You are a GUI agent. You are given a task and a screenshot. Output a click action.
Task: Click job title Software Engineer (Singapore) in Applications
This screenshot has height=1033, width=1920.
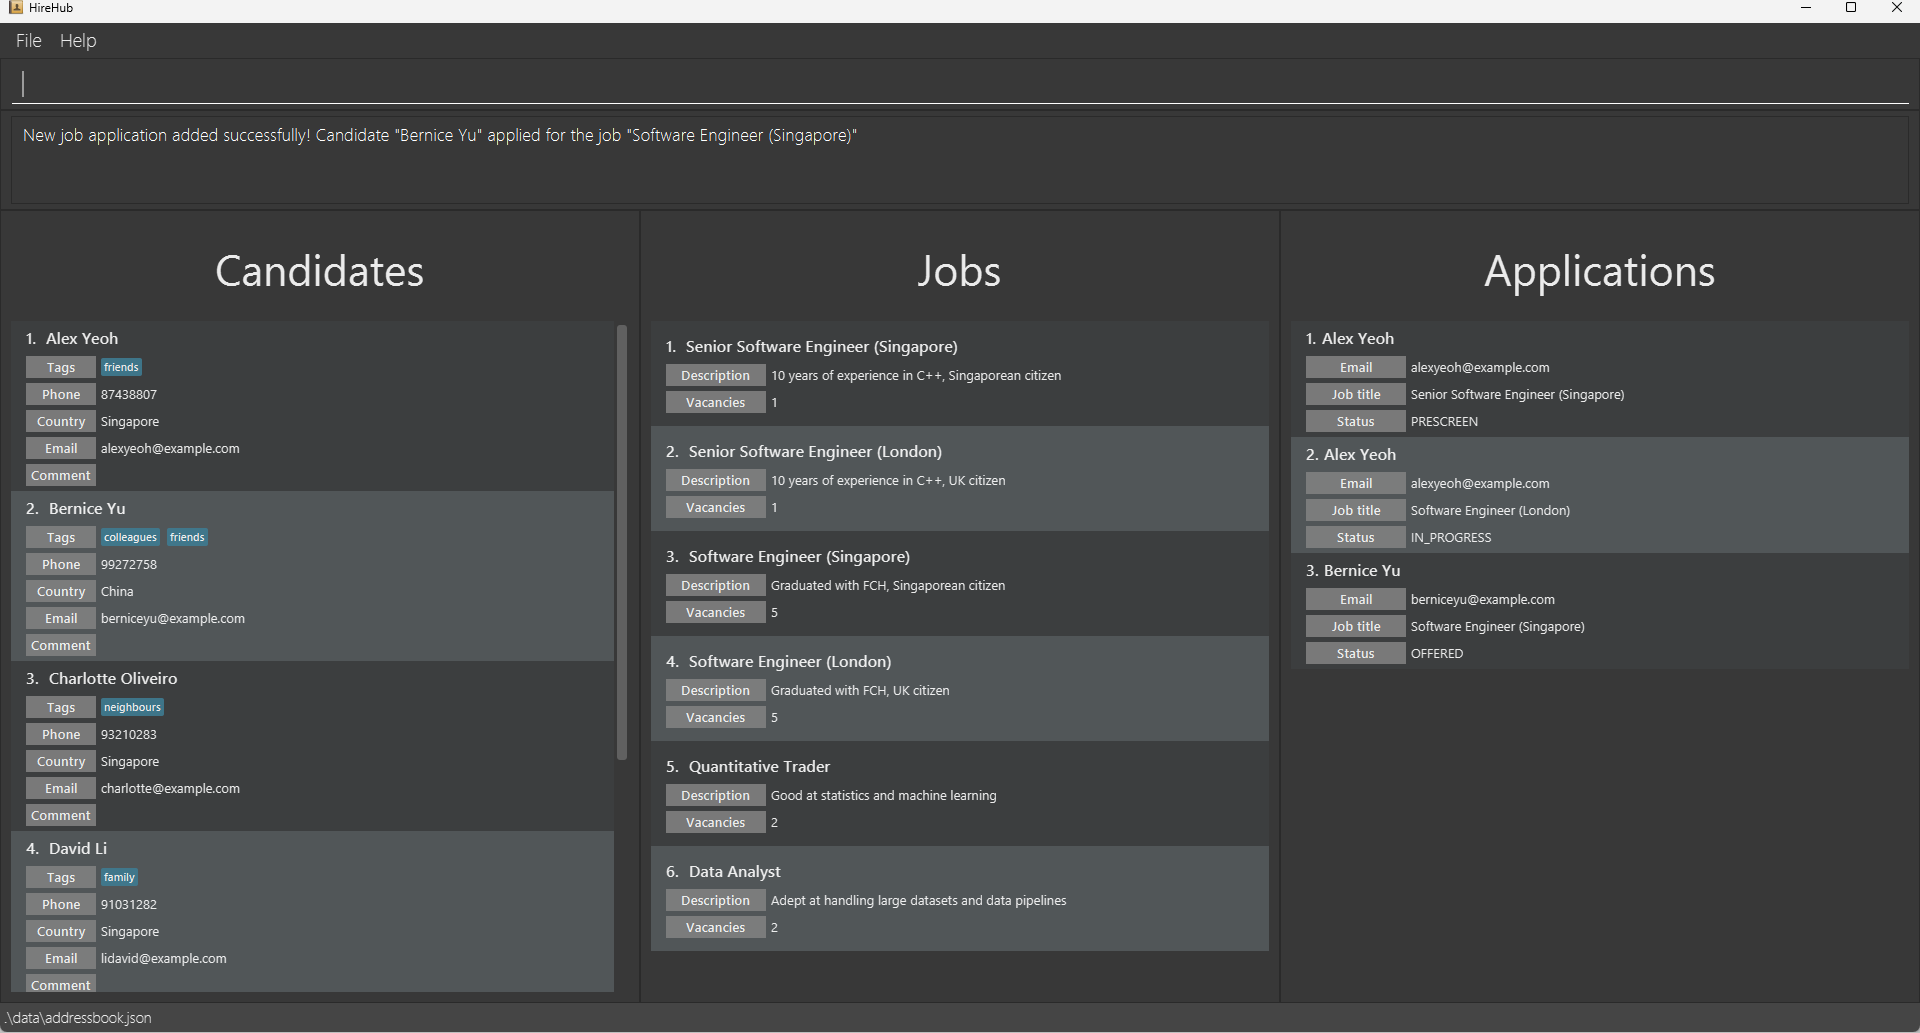click(x=1497, y=627)
